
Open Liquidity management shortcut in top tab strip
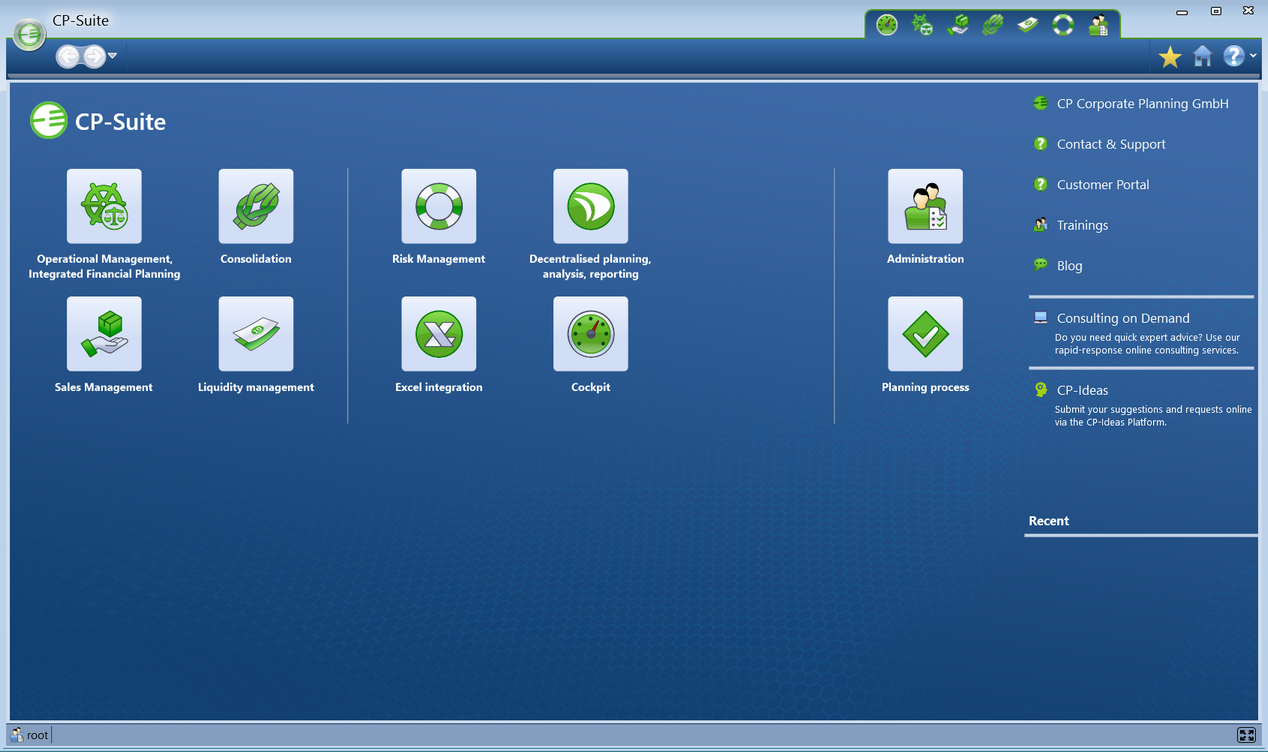[x=1028, y=25]
